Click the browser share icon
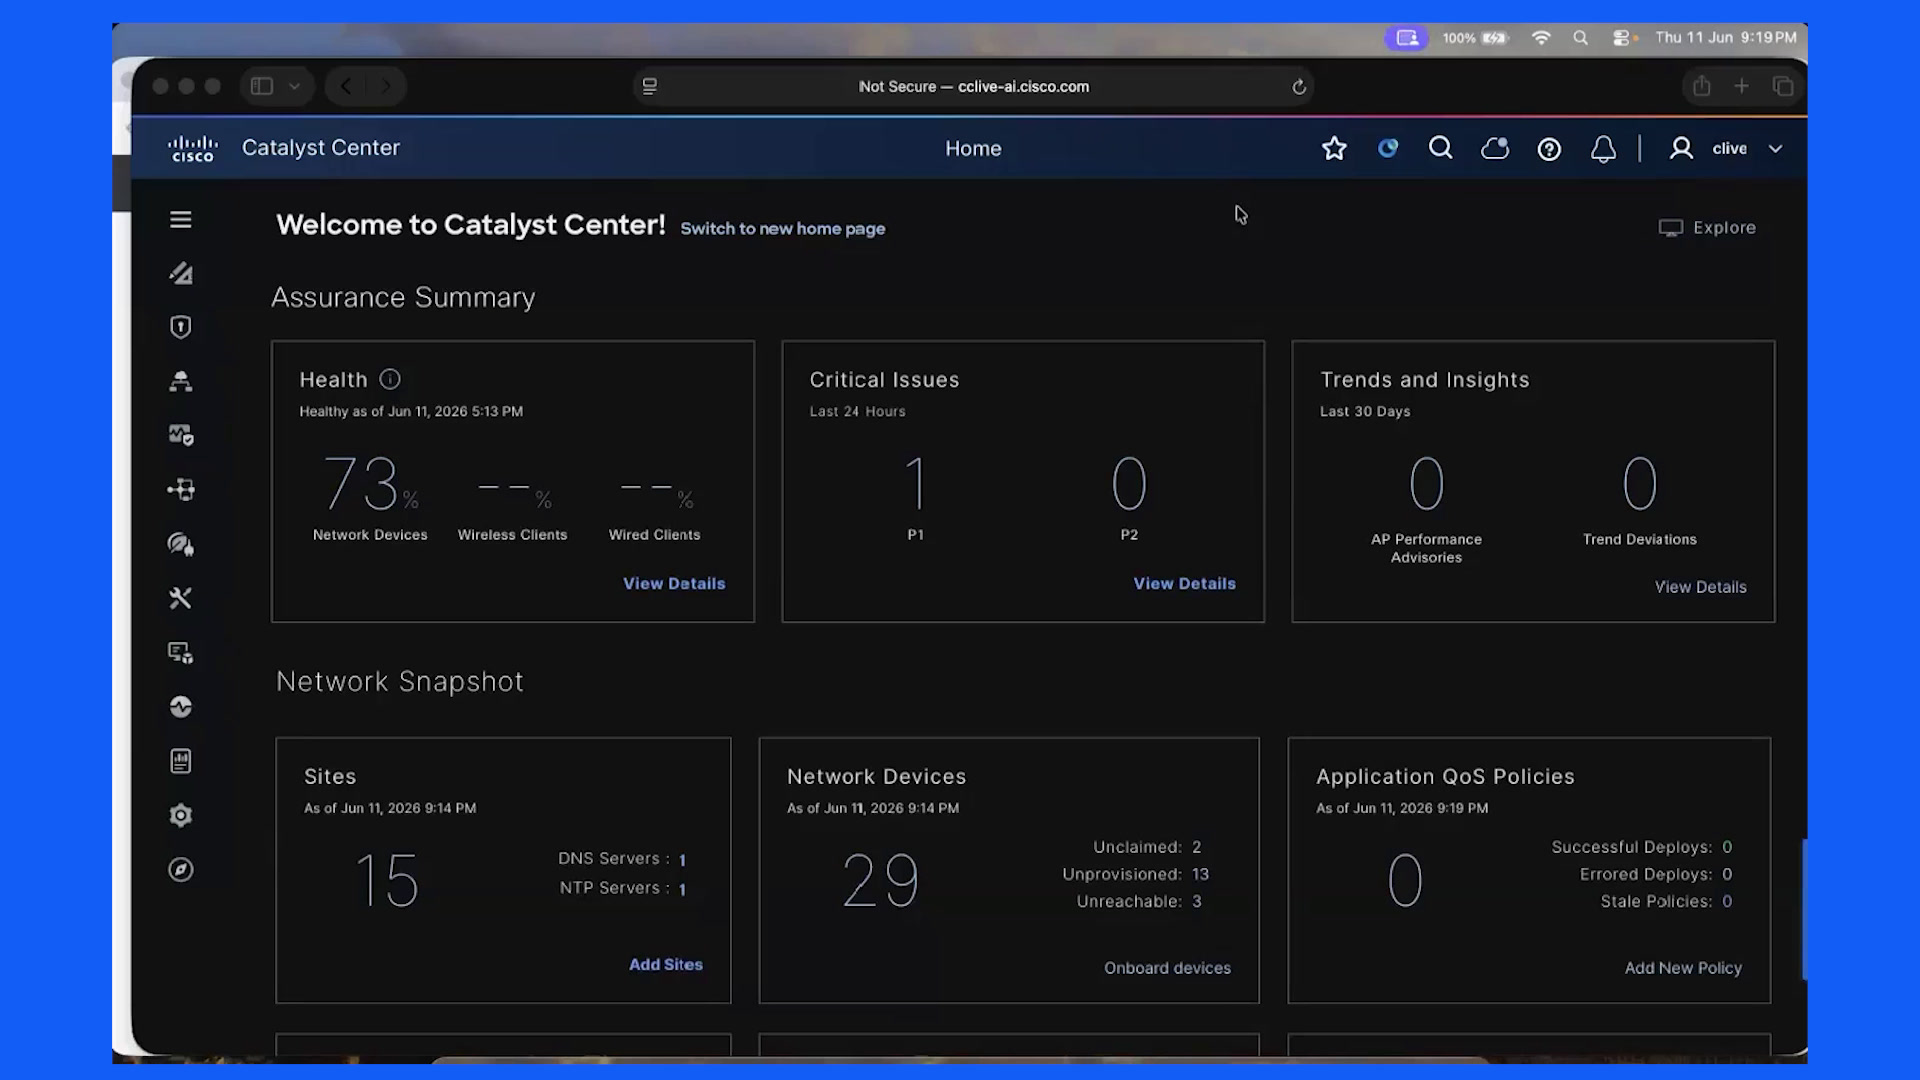The width and height of the screenshot is (1920, 1080). click(1701, 86)
